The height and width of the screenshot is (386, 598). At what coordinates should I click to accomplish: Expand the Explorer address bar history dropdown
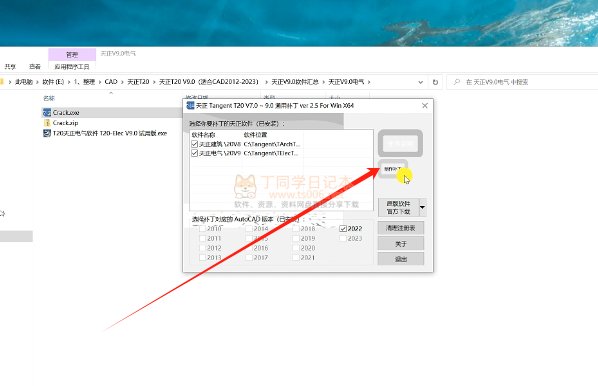point(421,82)
